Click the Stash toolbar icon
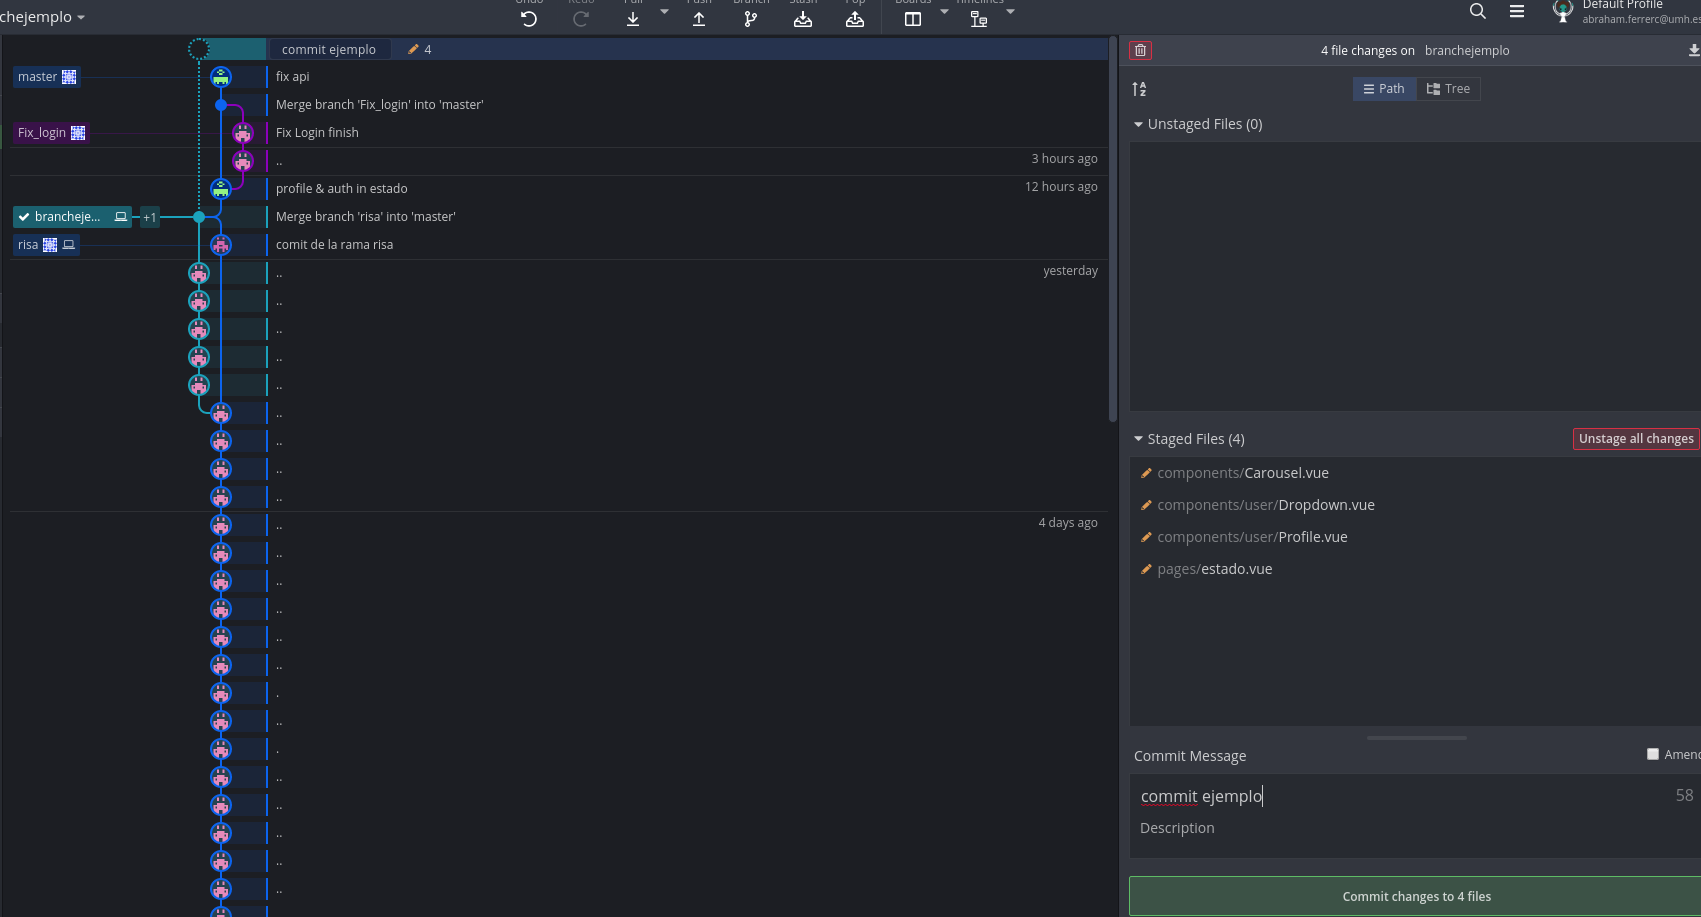 tap(803, 18)
